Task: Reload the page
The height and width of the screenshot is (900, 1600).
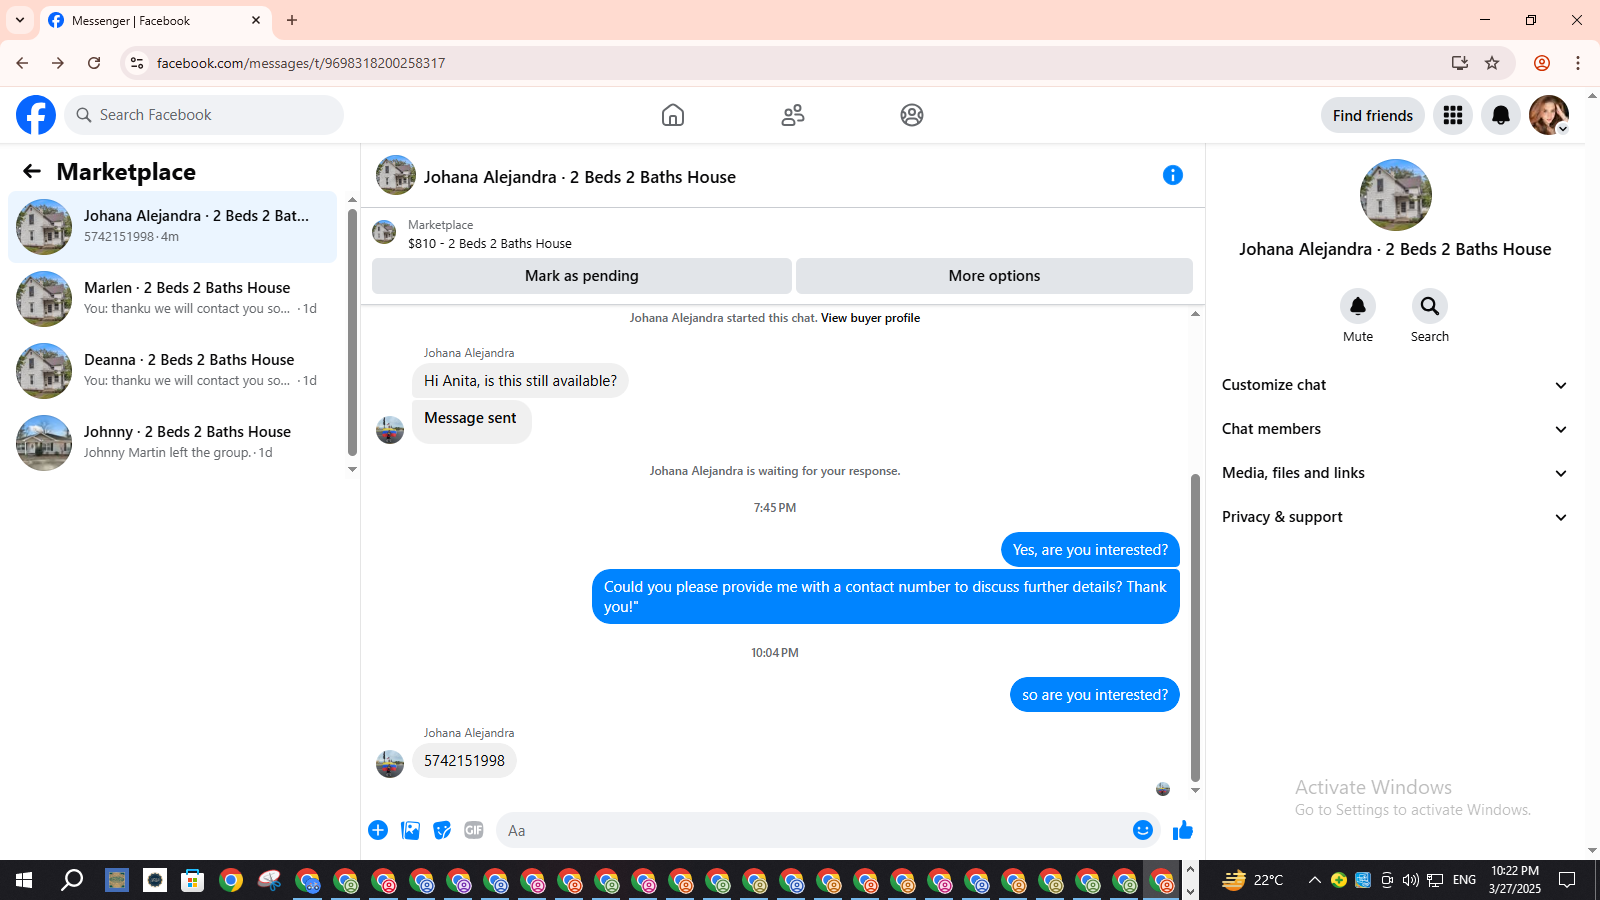Action: [94, 63]
